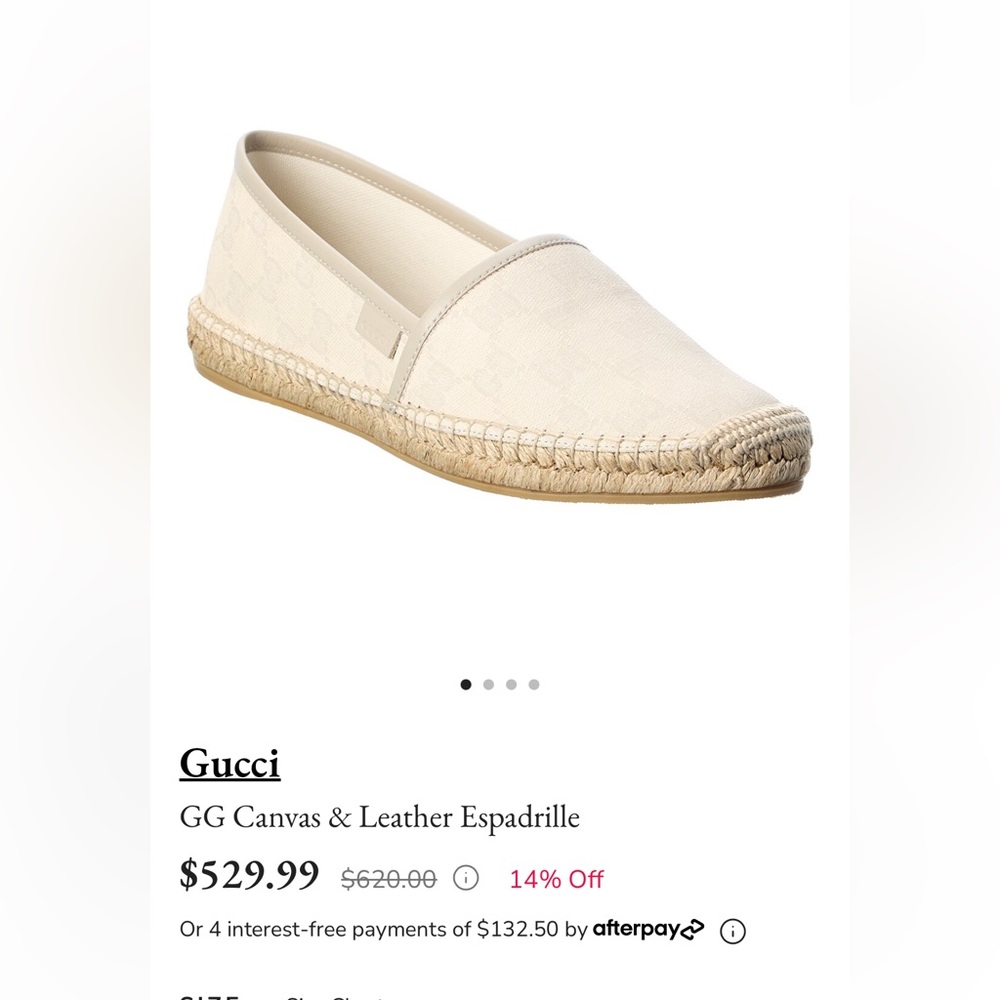The height and width of the screenshot is (1000, 1000).
Task: Click the carousel dot progress indicator row
Action: 499,684
